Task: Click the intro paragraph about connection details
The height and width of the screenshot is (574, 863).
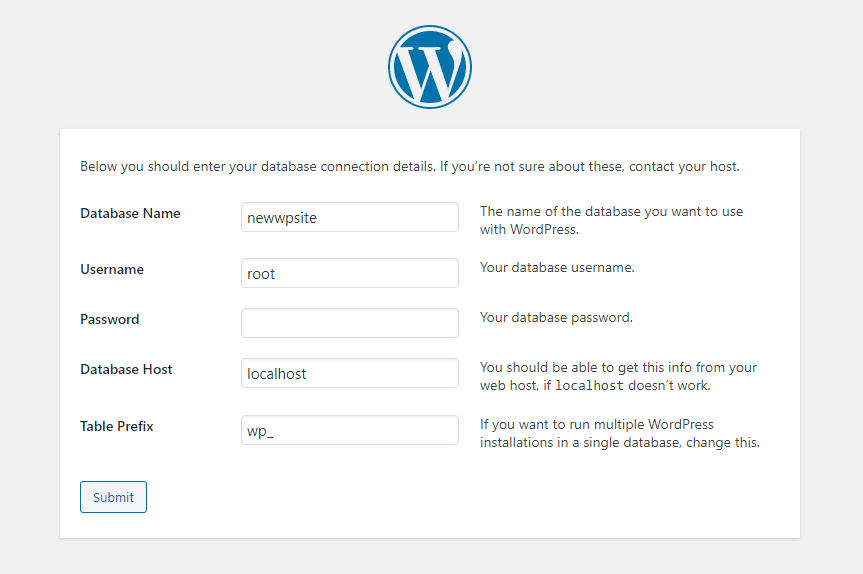Action: (410, 166)
